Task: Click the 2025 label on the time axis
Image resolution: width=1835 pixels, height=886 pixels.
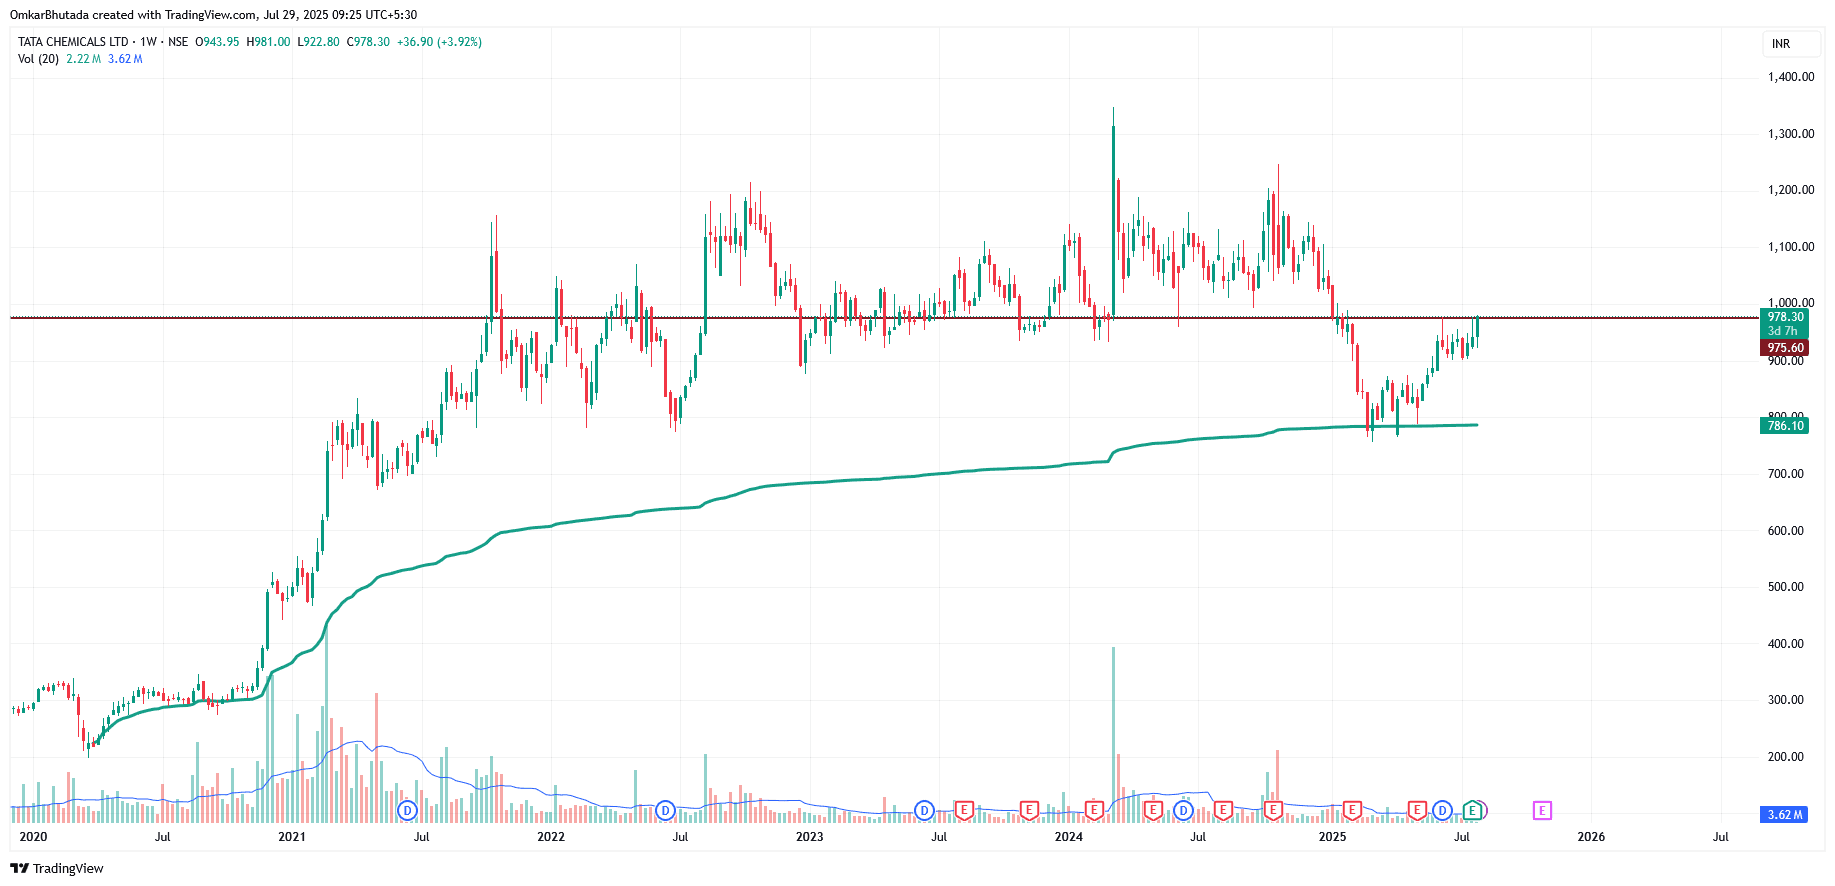Action: (1332, 837)
